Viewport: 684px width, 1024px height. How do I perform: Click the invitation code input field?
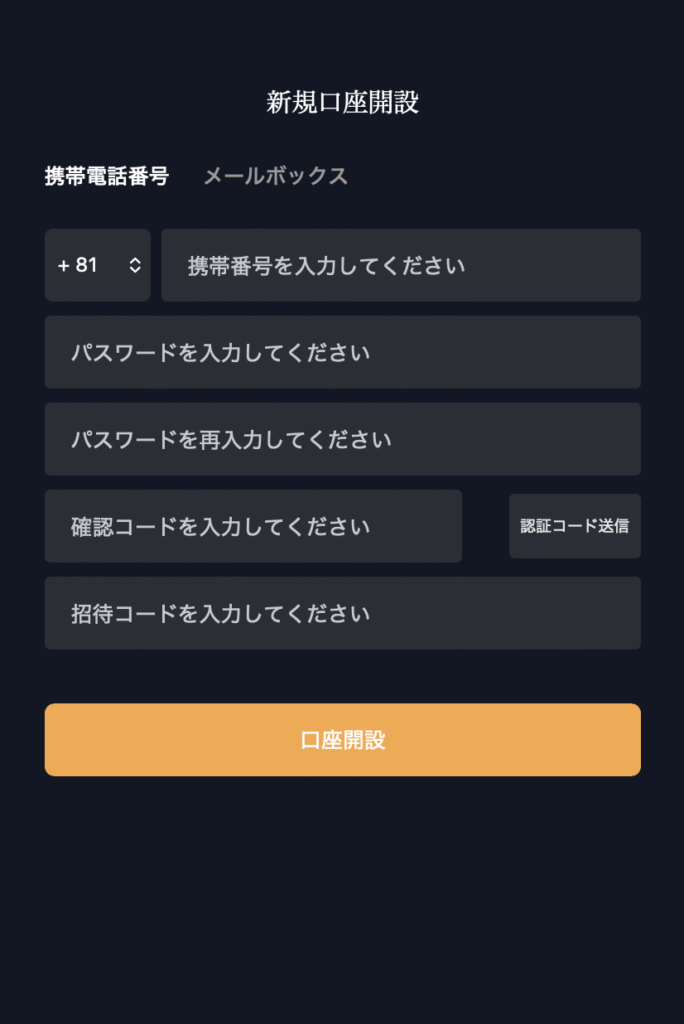(342, 613)
